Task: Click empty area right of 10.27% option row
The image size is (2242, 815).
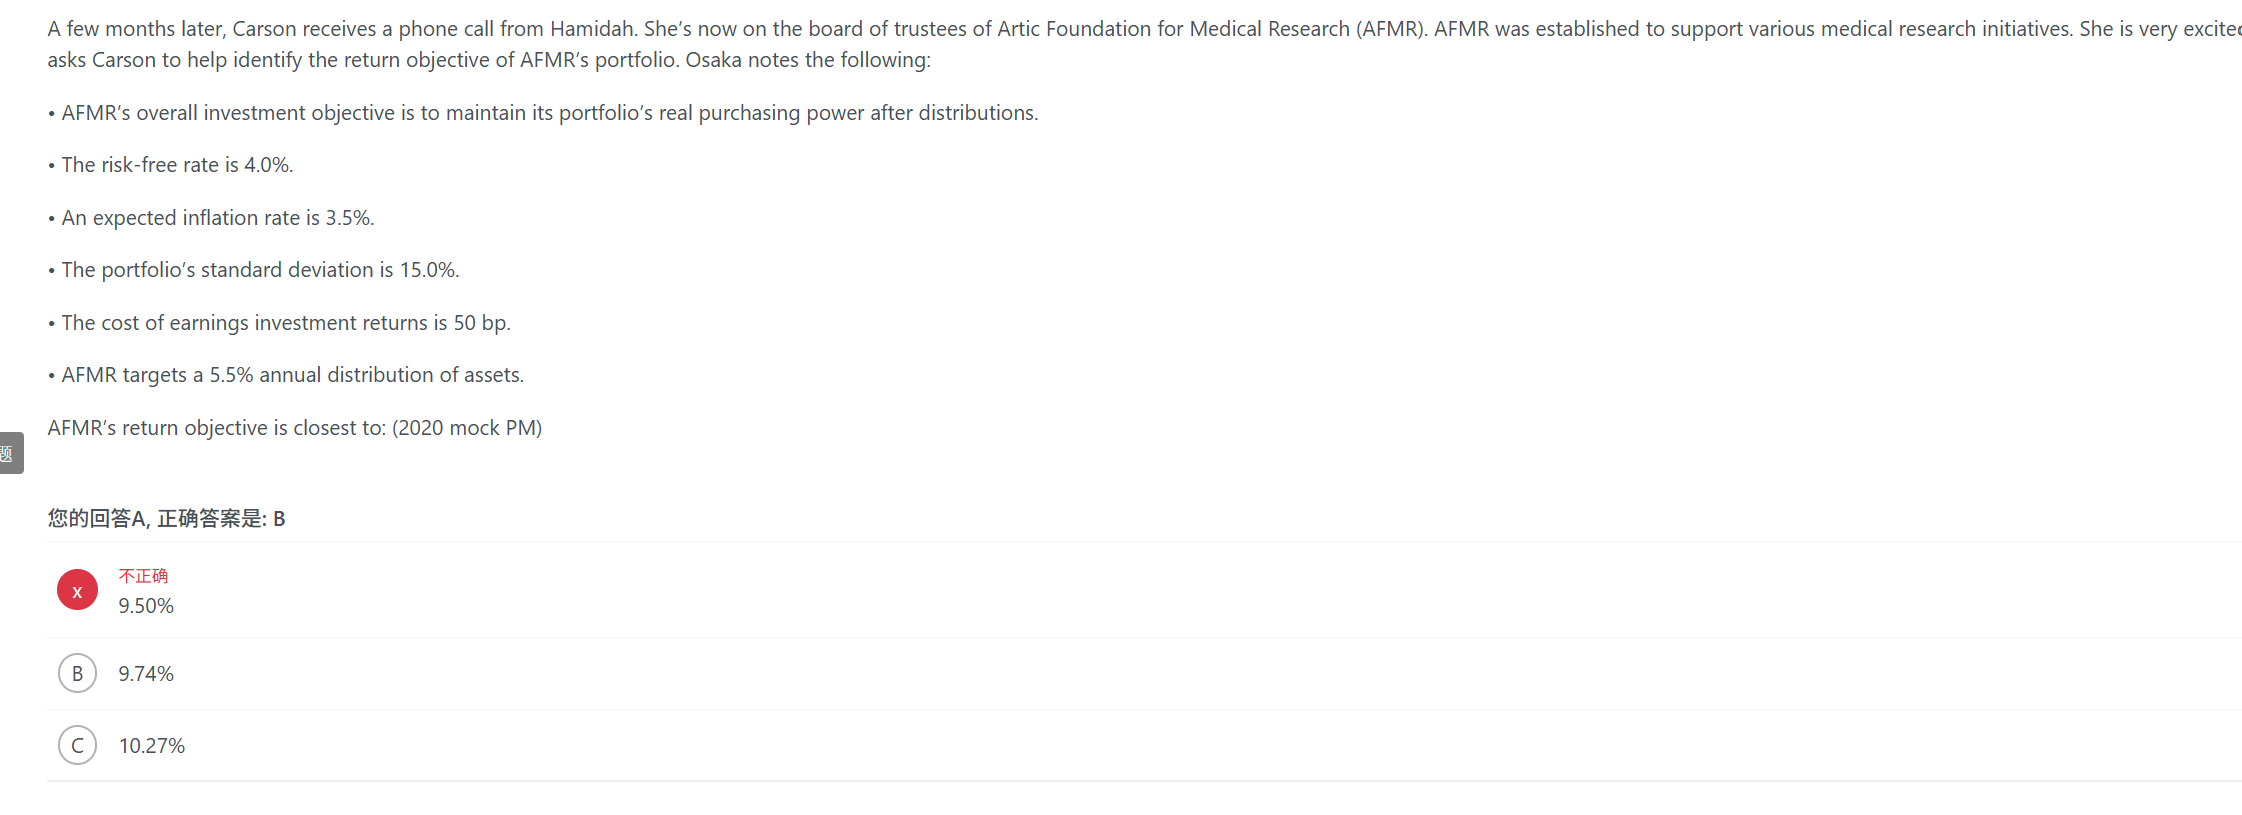Action: coord(1200,746)
